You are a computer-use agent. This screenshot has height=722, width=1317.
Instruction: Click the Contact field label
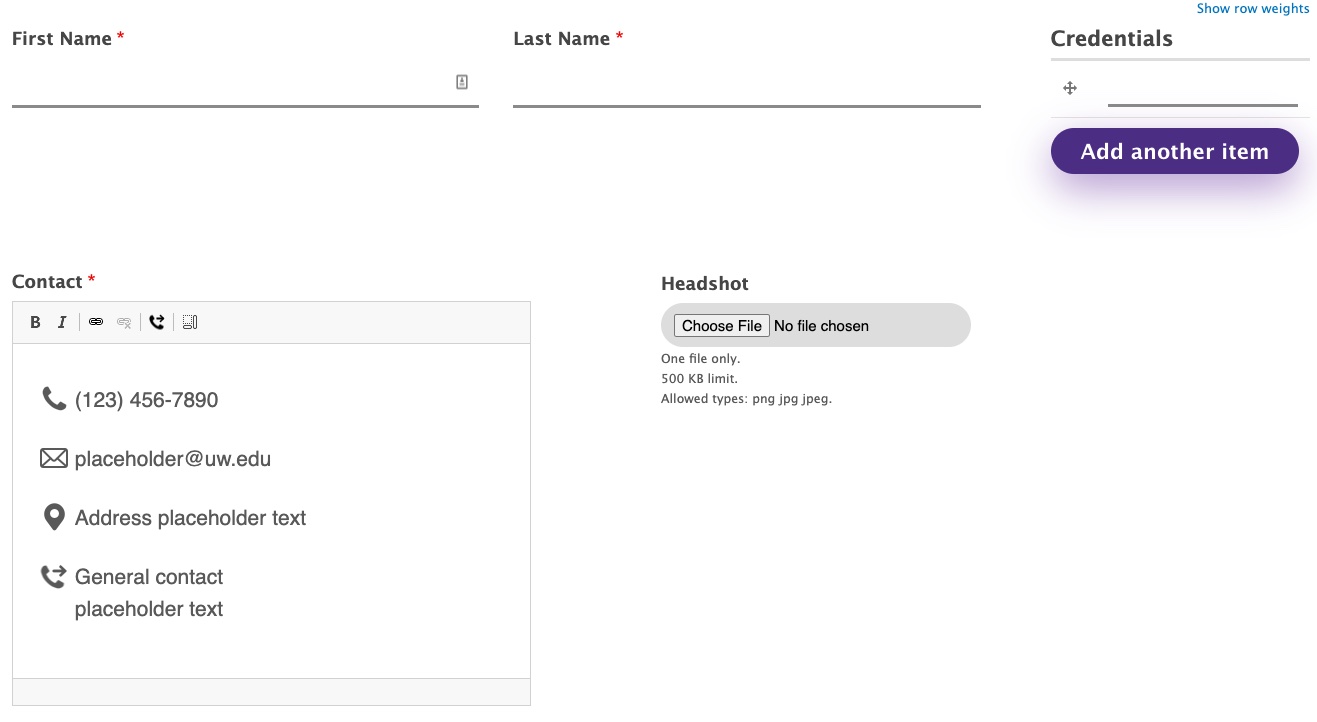[x=47, y=281]
